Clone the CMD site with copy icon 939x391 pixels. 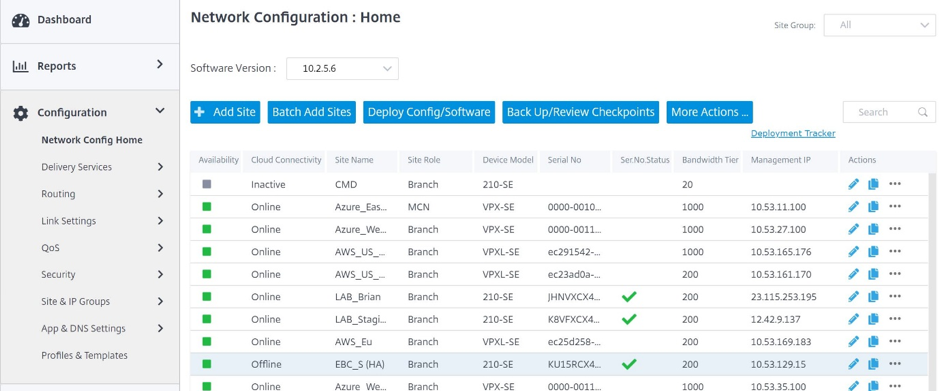(873, 184)
